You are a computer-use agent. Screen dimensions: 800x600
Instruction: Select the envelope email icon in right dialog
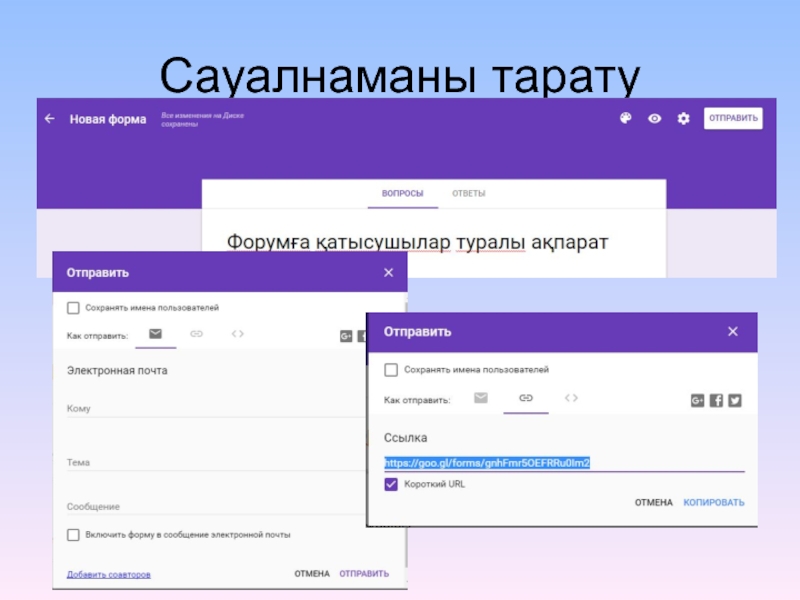click(481, 398)
